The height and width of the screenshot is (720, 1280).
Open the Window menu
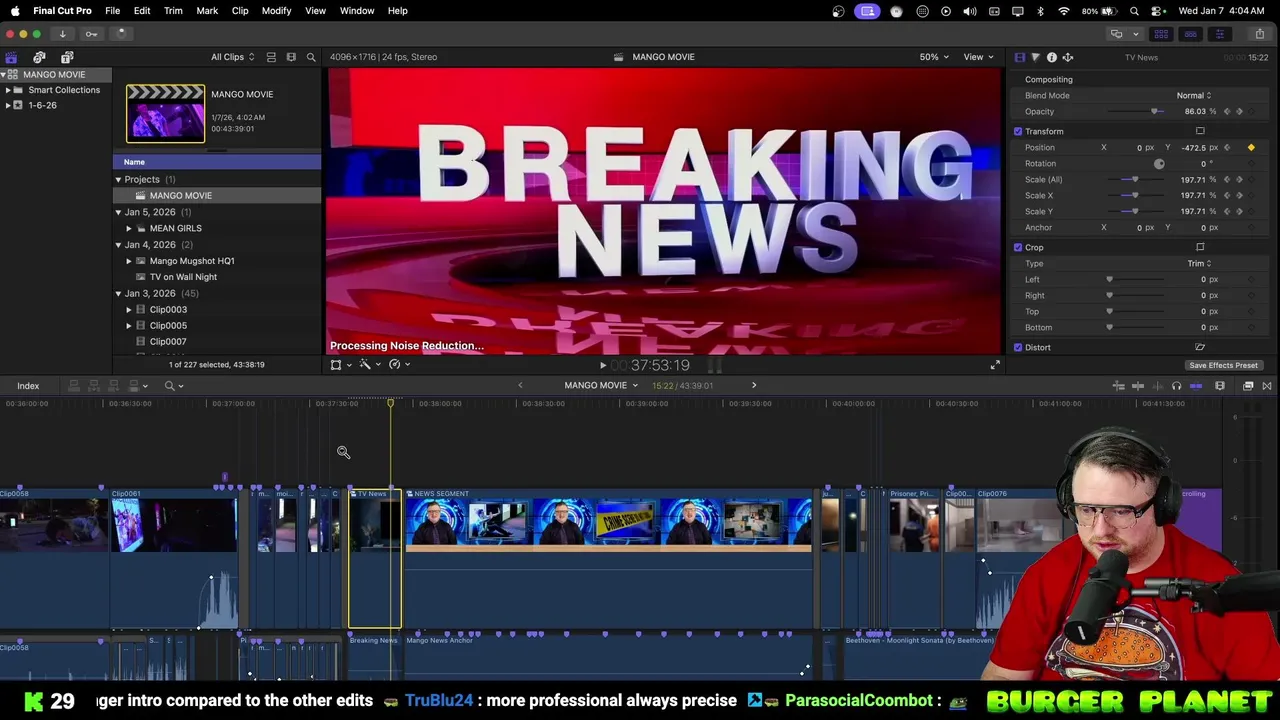(357, 11)
